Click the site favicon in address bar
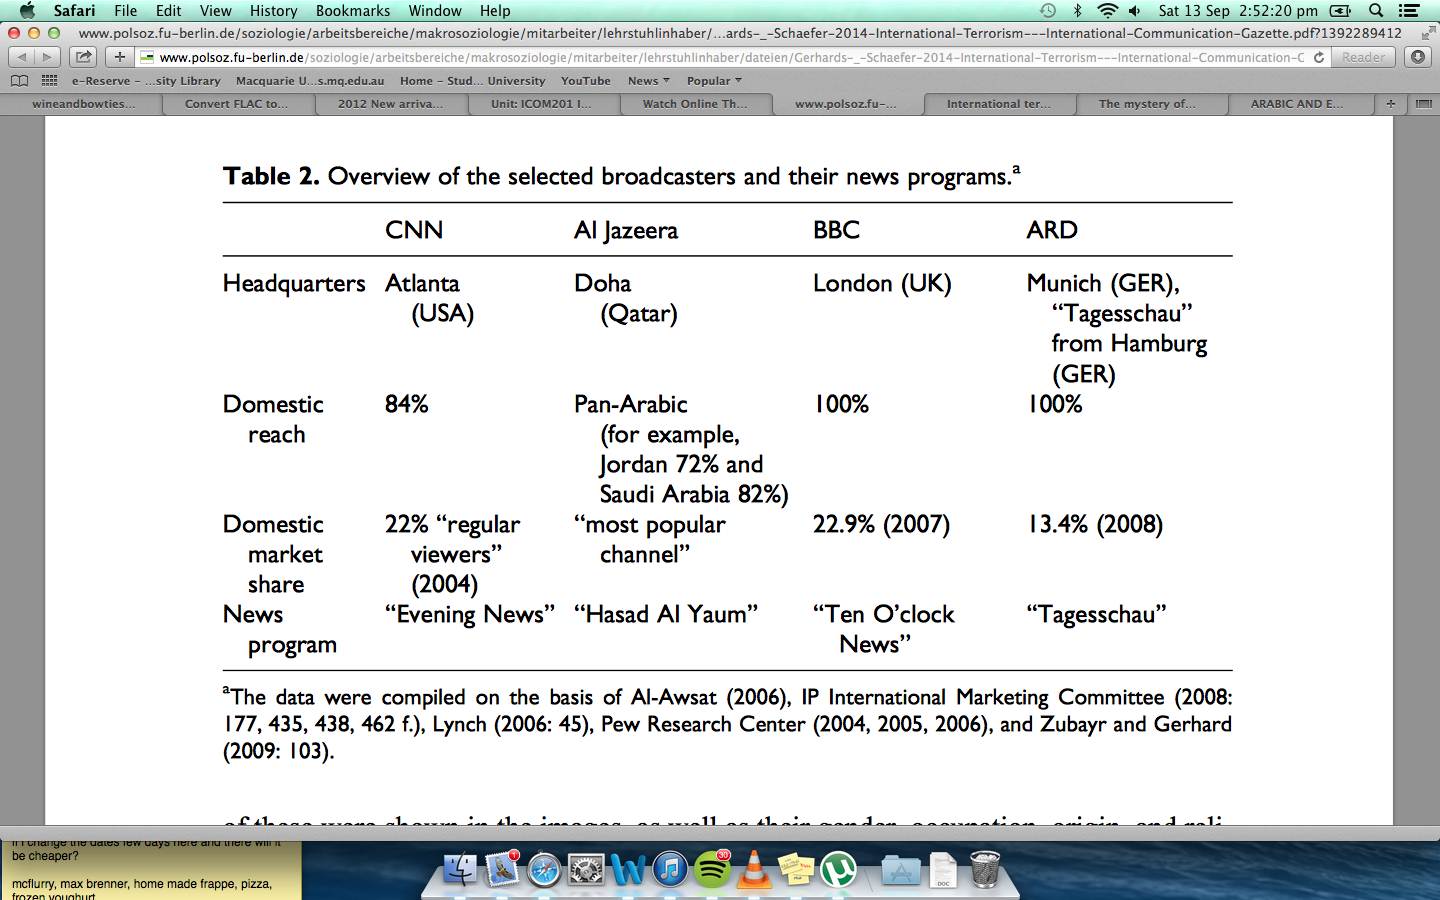Image resolution: width=1440 pixels, height=900 pixels. point(148,57)
